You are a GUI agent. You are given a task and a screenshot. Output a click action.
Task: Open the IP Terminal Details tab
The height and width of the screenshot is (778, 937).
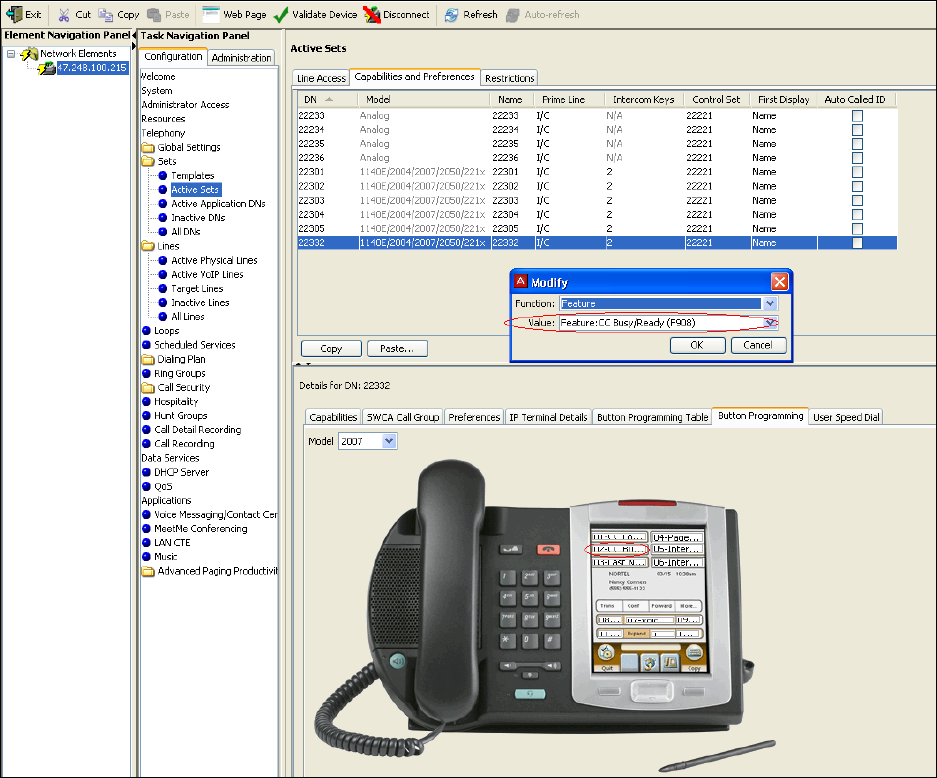[x=548, y=417]
